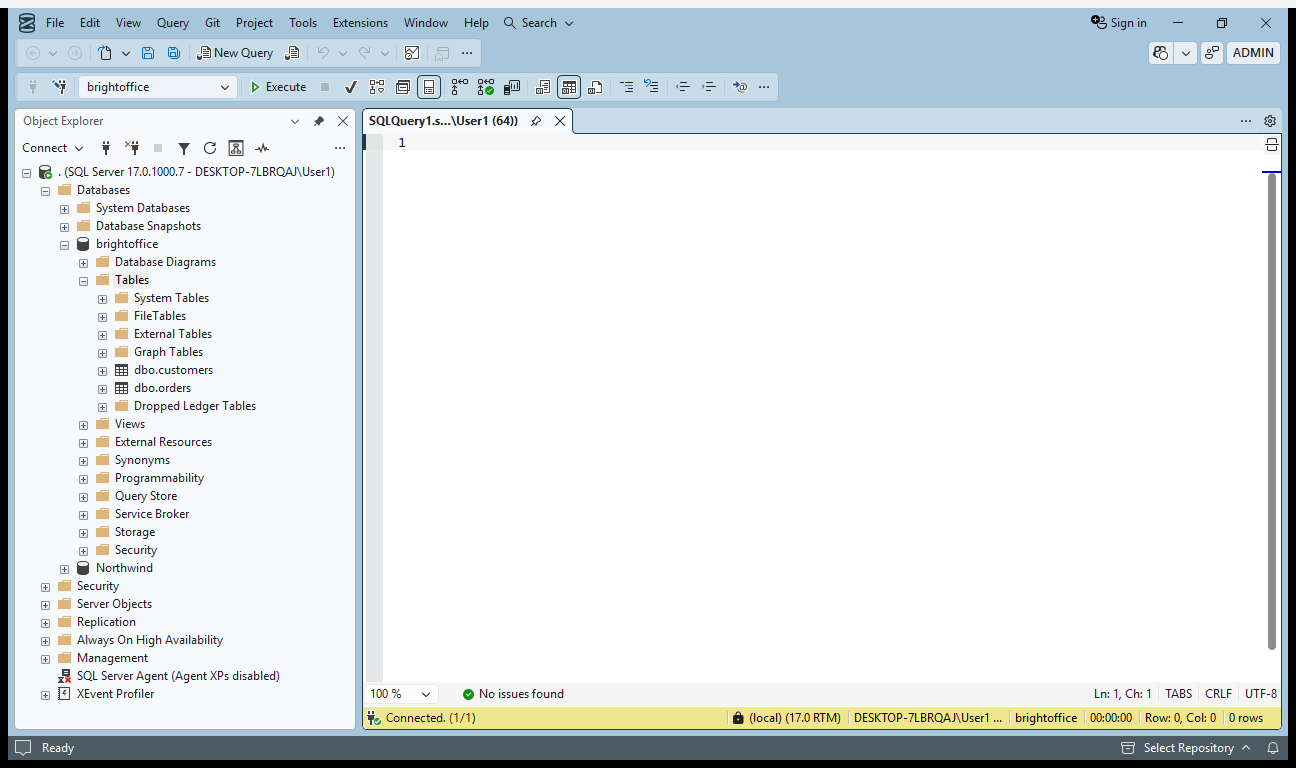
Task: Collapse the Tables folder node
Action: (x=83, y=280)
